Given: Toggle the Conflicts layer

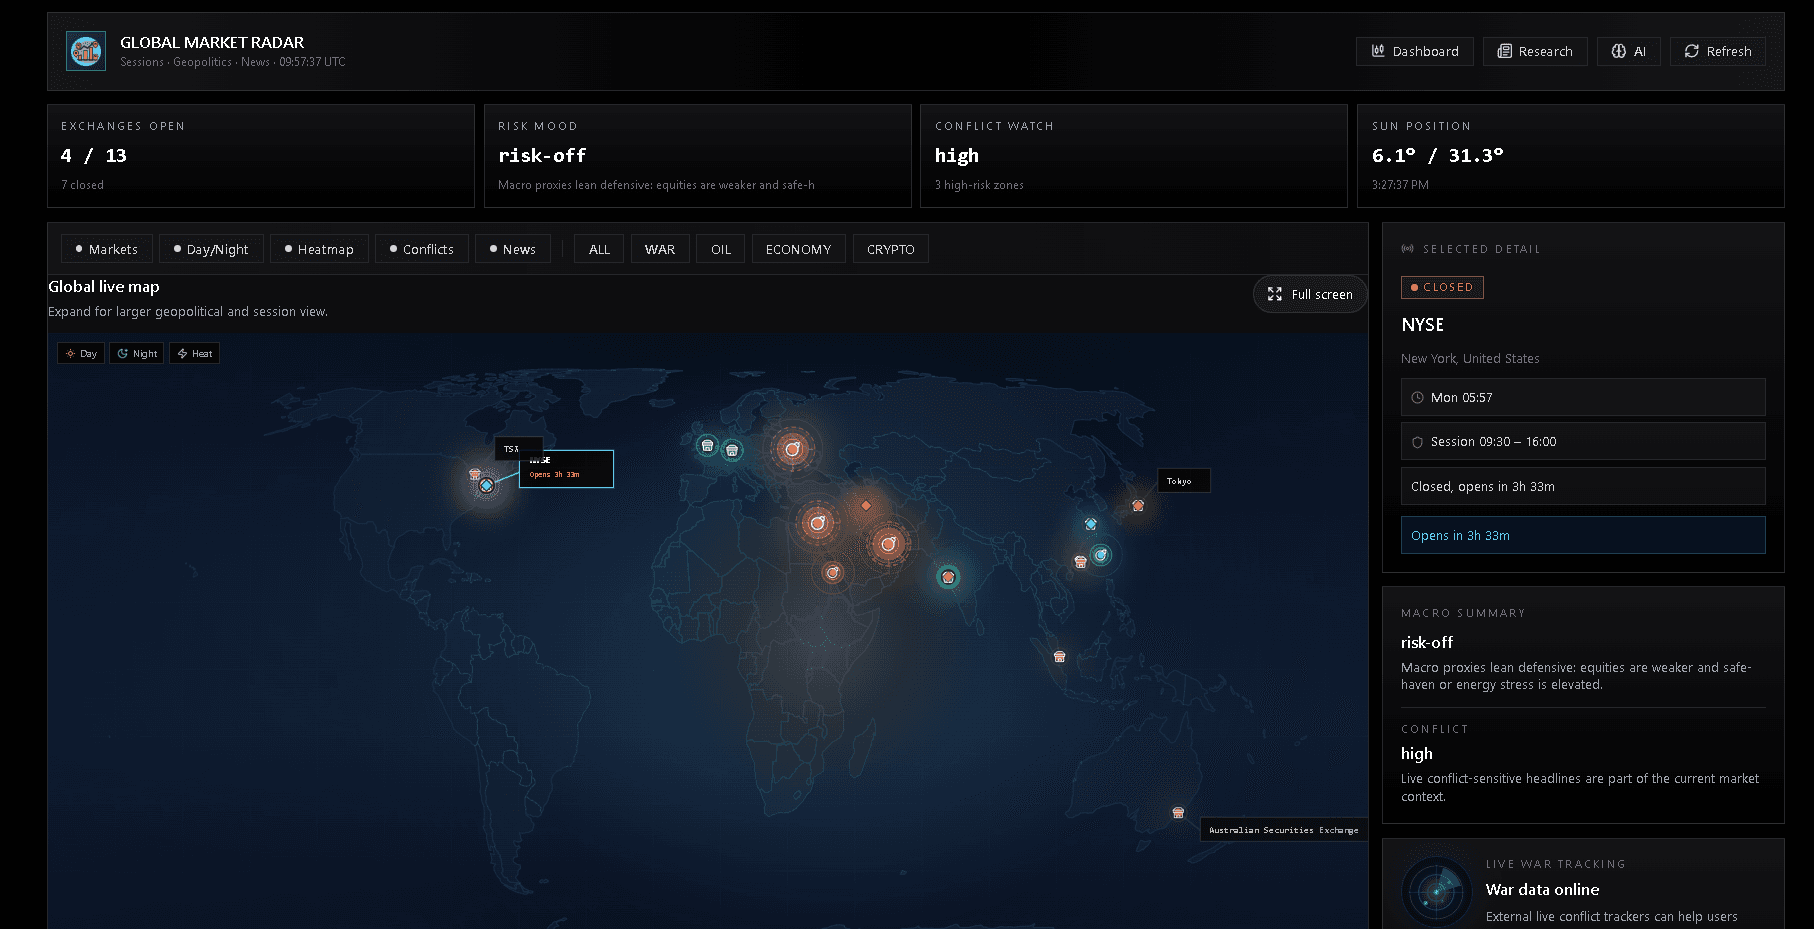Looking at the screenshot, I should pyautogui.click(x=422, y=249).
